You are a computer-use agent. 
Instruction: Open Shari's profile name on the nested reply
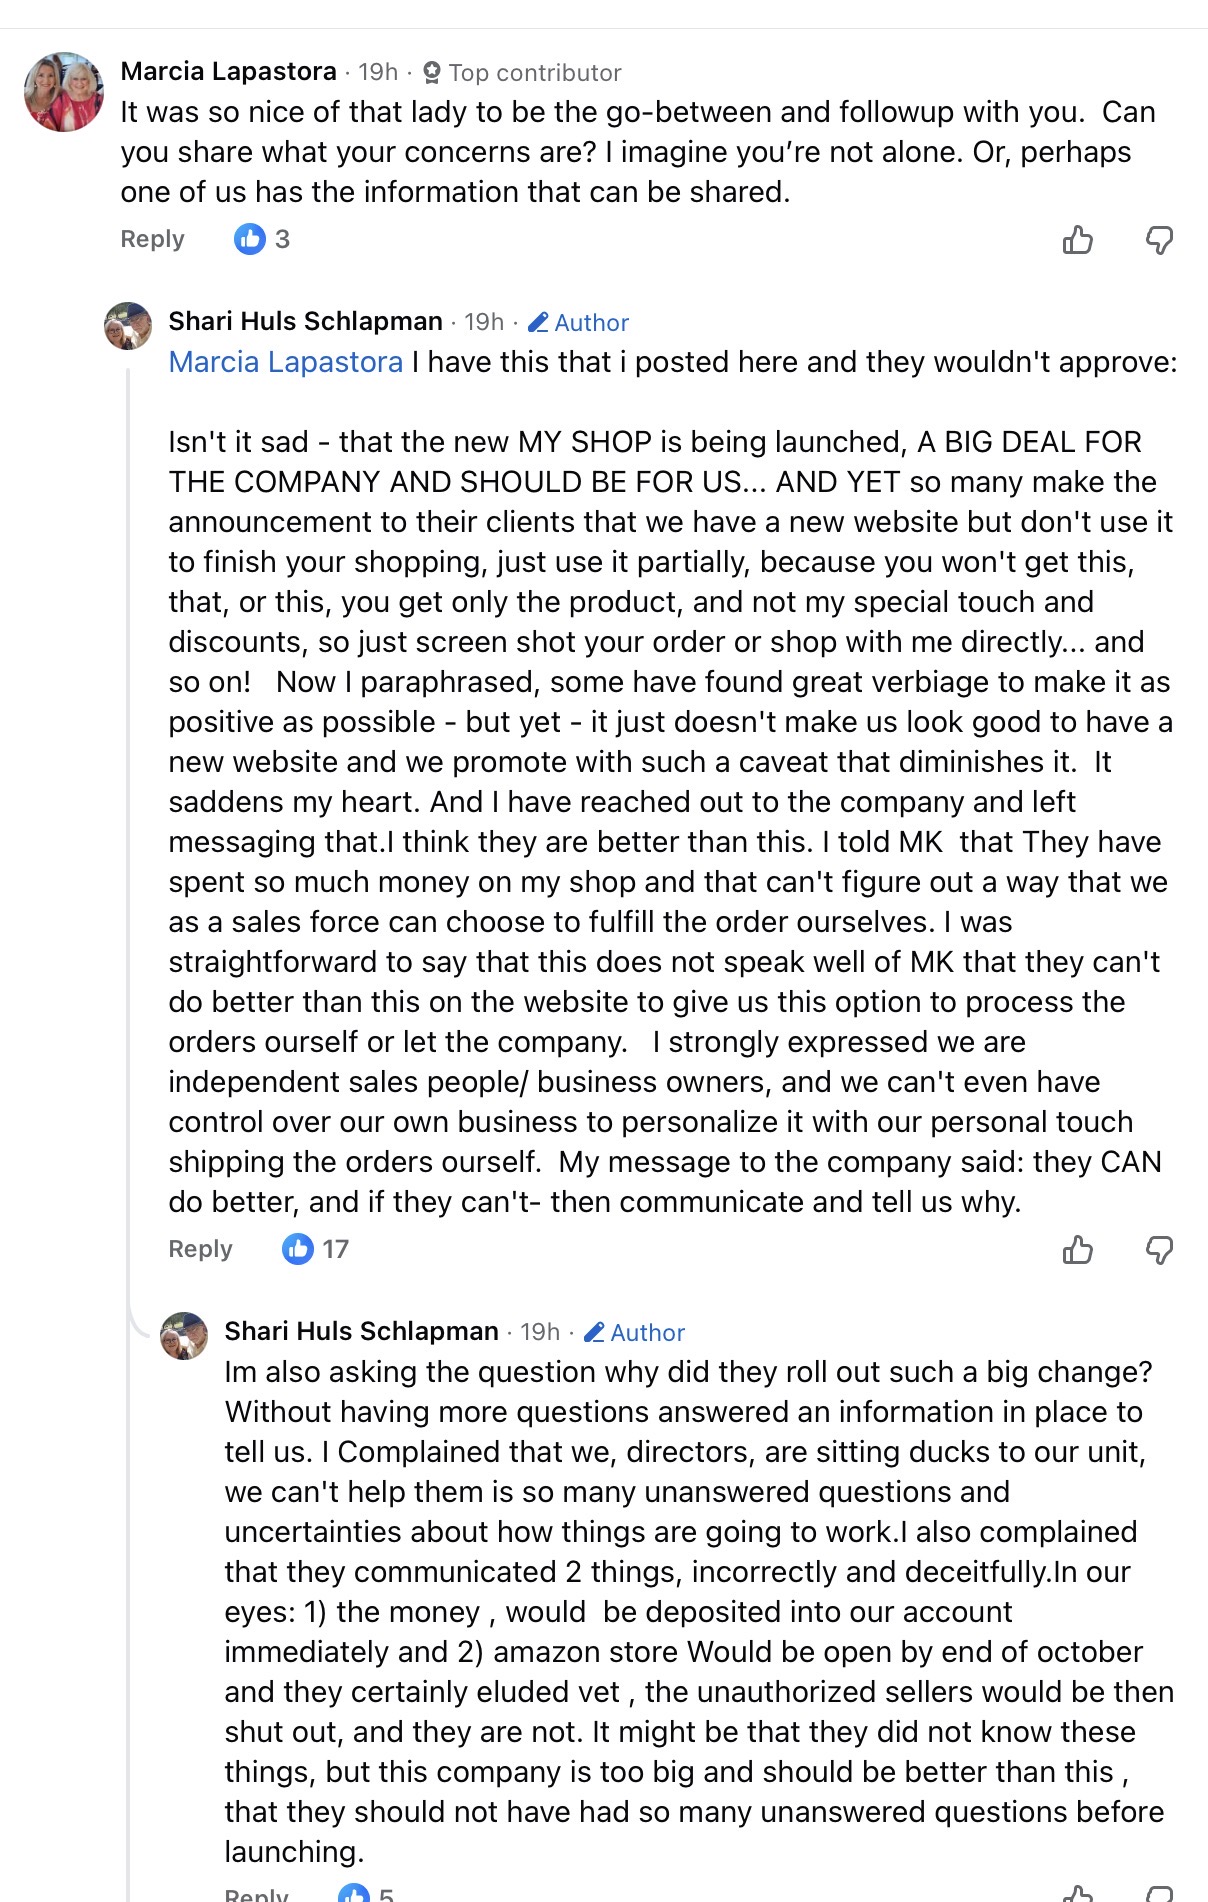[361, 1331]
